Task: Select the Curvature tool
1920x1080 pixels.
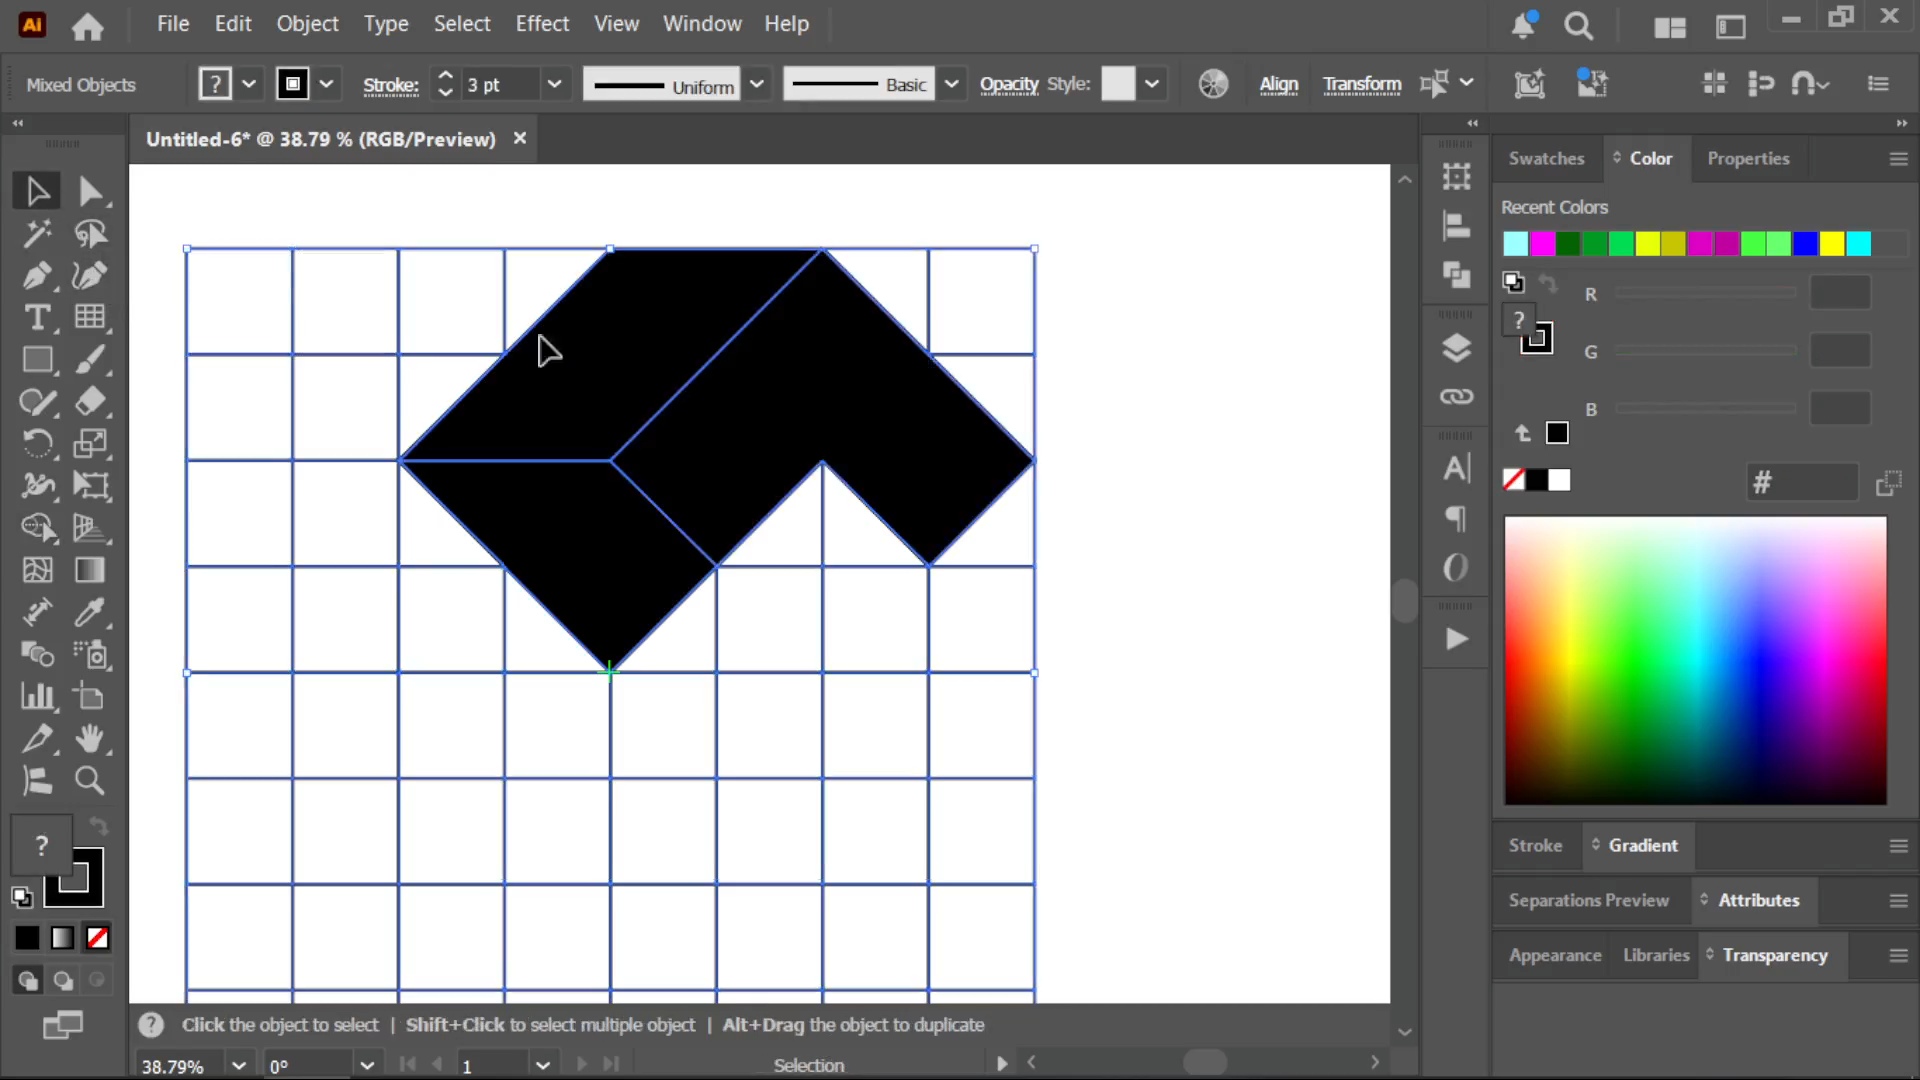Action: [90, 276]
